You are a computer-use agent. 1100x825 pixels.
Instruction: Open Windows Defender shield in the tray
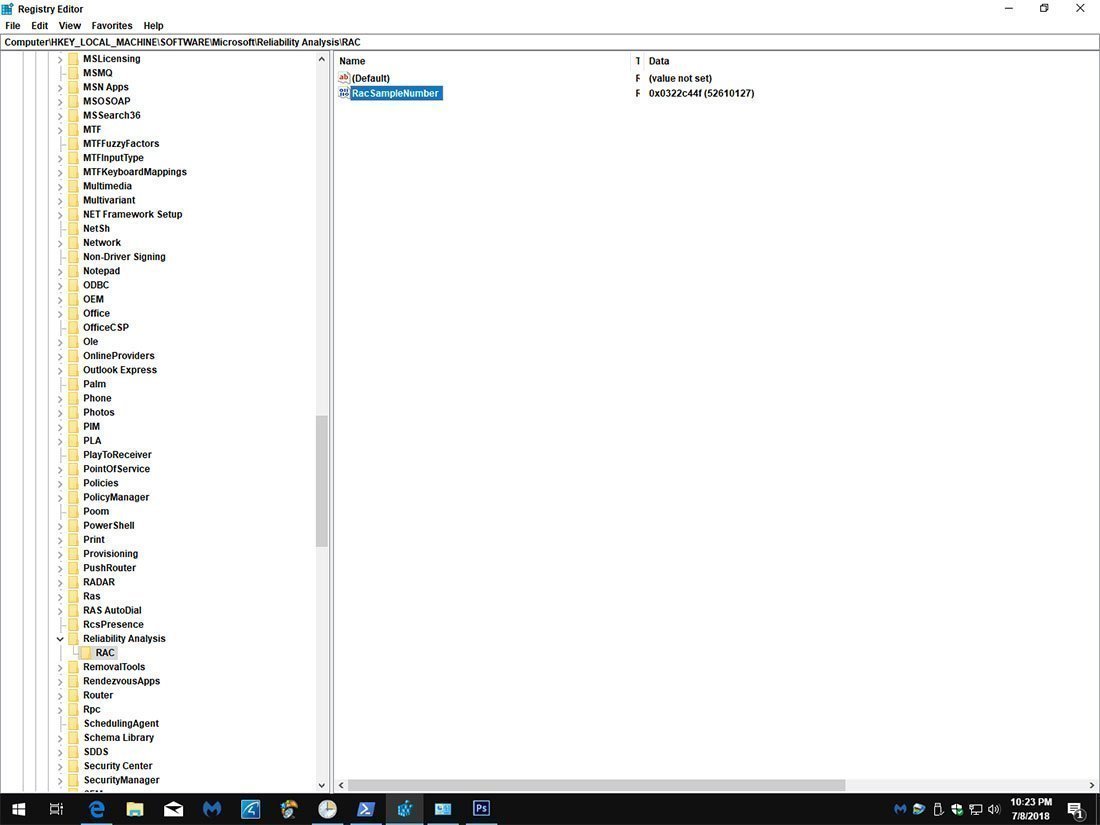[x=956, y=810]
